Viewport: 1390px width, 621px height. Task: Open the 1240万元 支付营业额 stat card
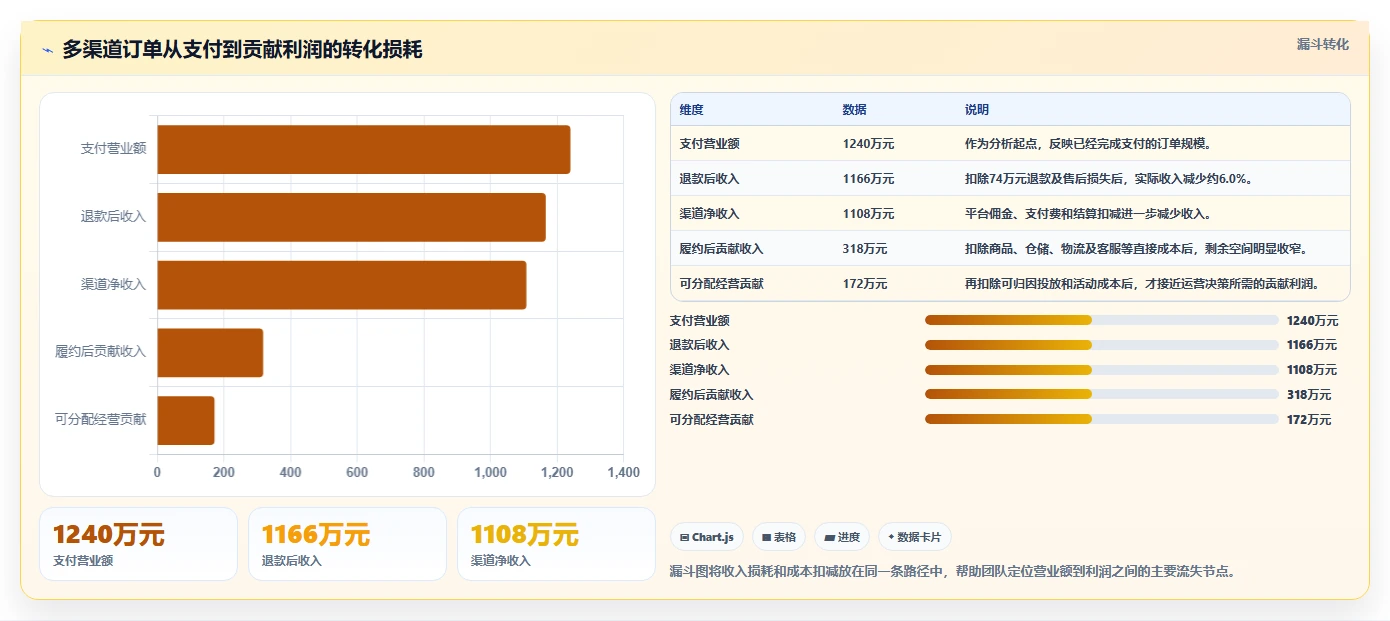pos(139,544)
